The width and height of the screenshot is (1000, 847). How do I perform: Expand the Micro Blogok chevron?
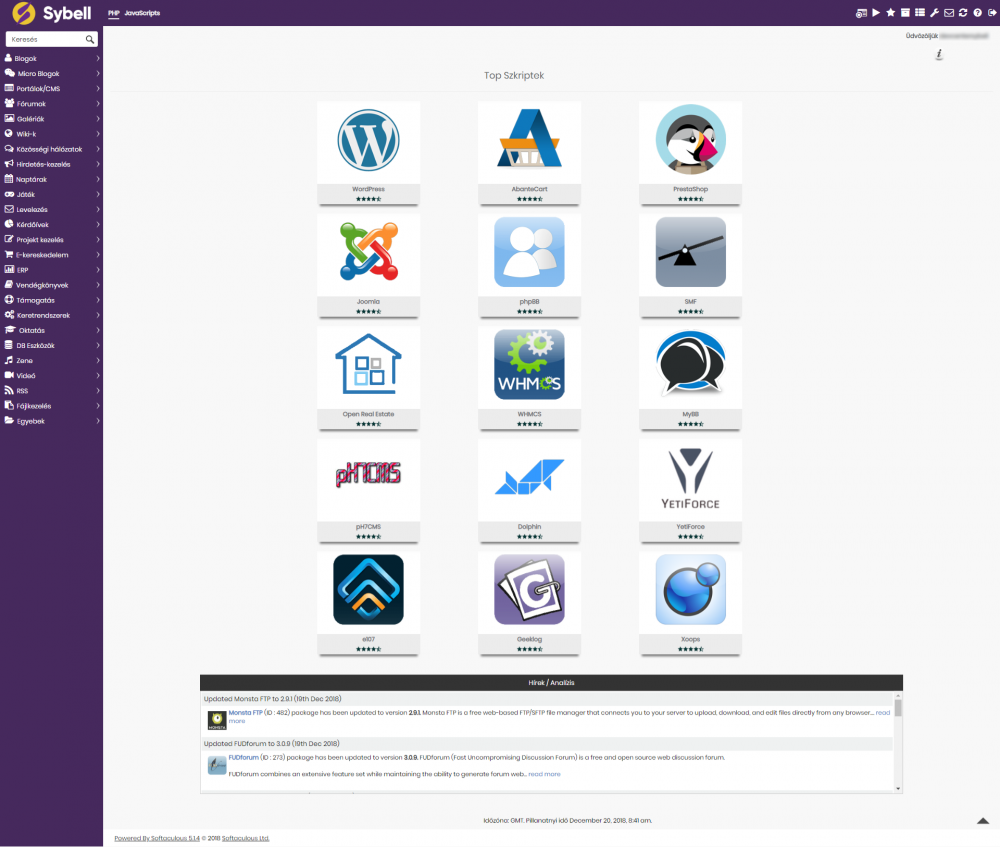(x=98, y=73)
